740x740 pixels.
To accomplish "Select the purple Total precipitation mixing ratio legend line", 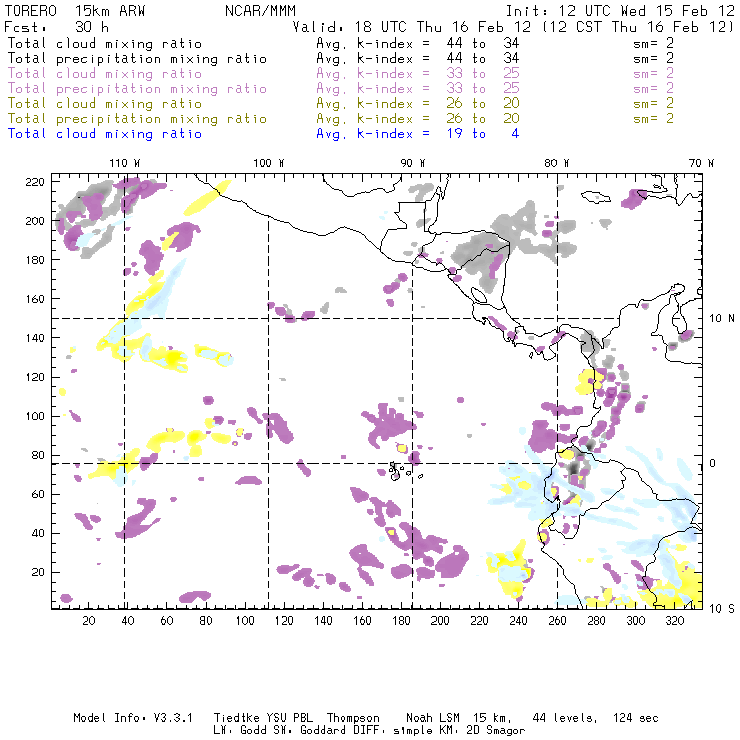I will 137,89.
